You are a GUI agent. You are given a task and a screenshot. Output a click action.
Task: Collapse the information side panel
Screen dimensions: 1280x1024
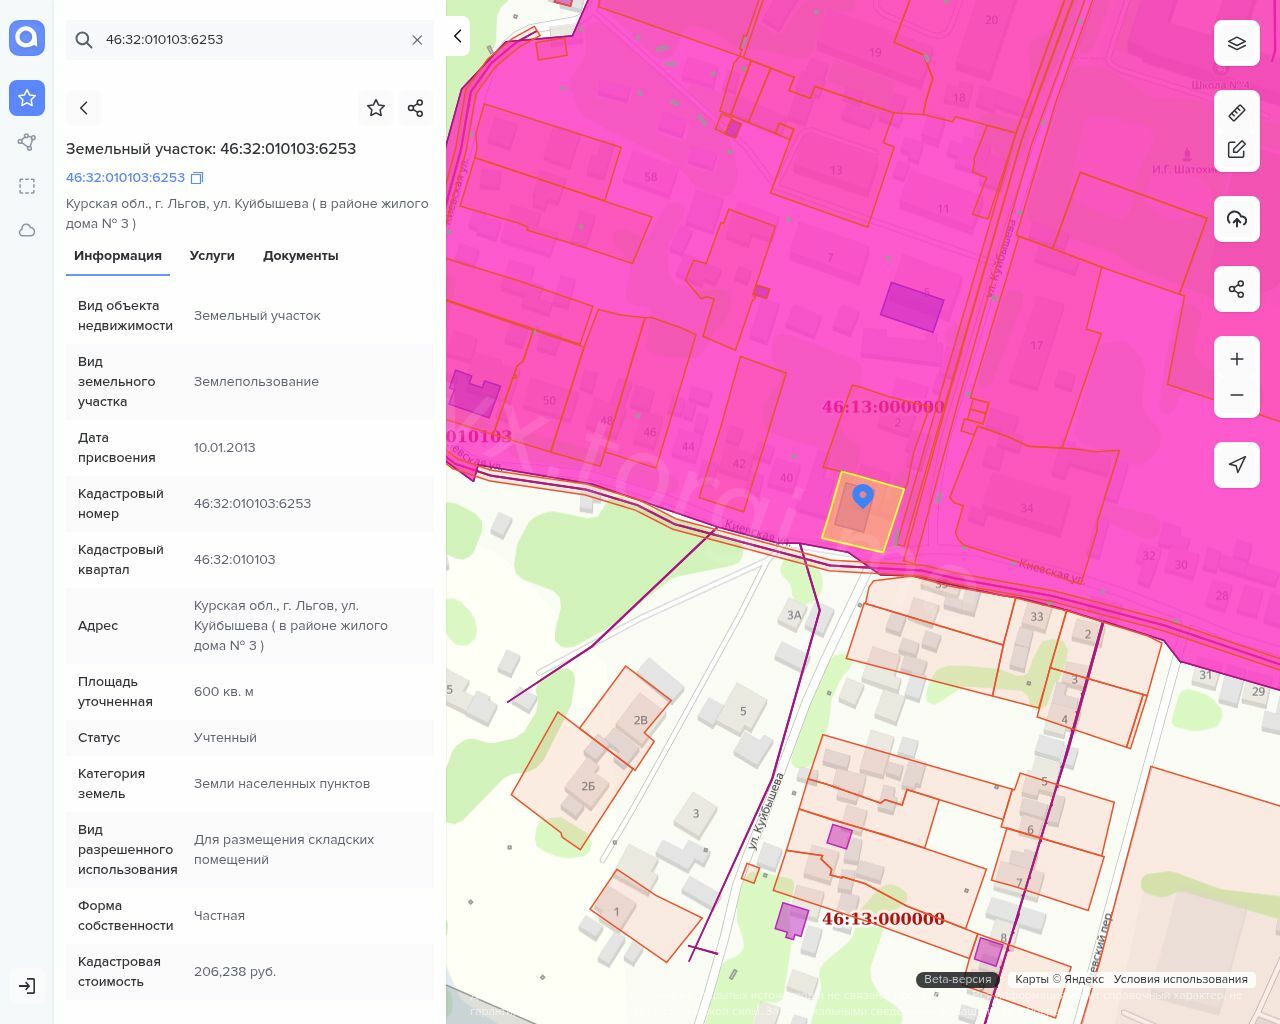point(457,37)
